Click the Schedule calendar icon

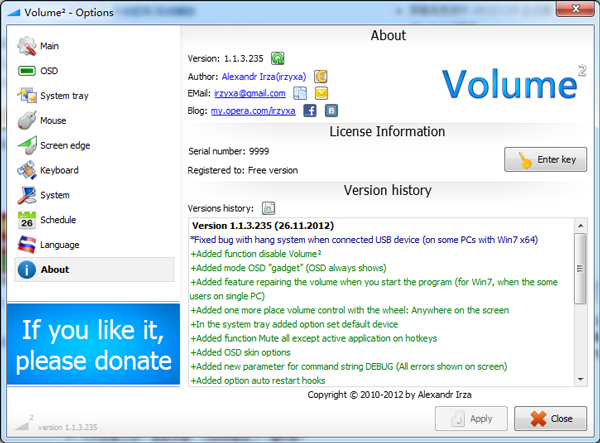(x=27, y=220)
